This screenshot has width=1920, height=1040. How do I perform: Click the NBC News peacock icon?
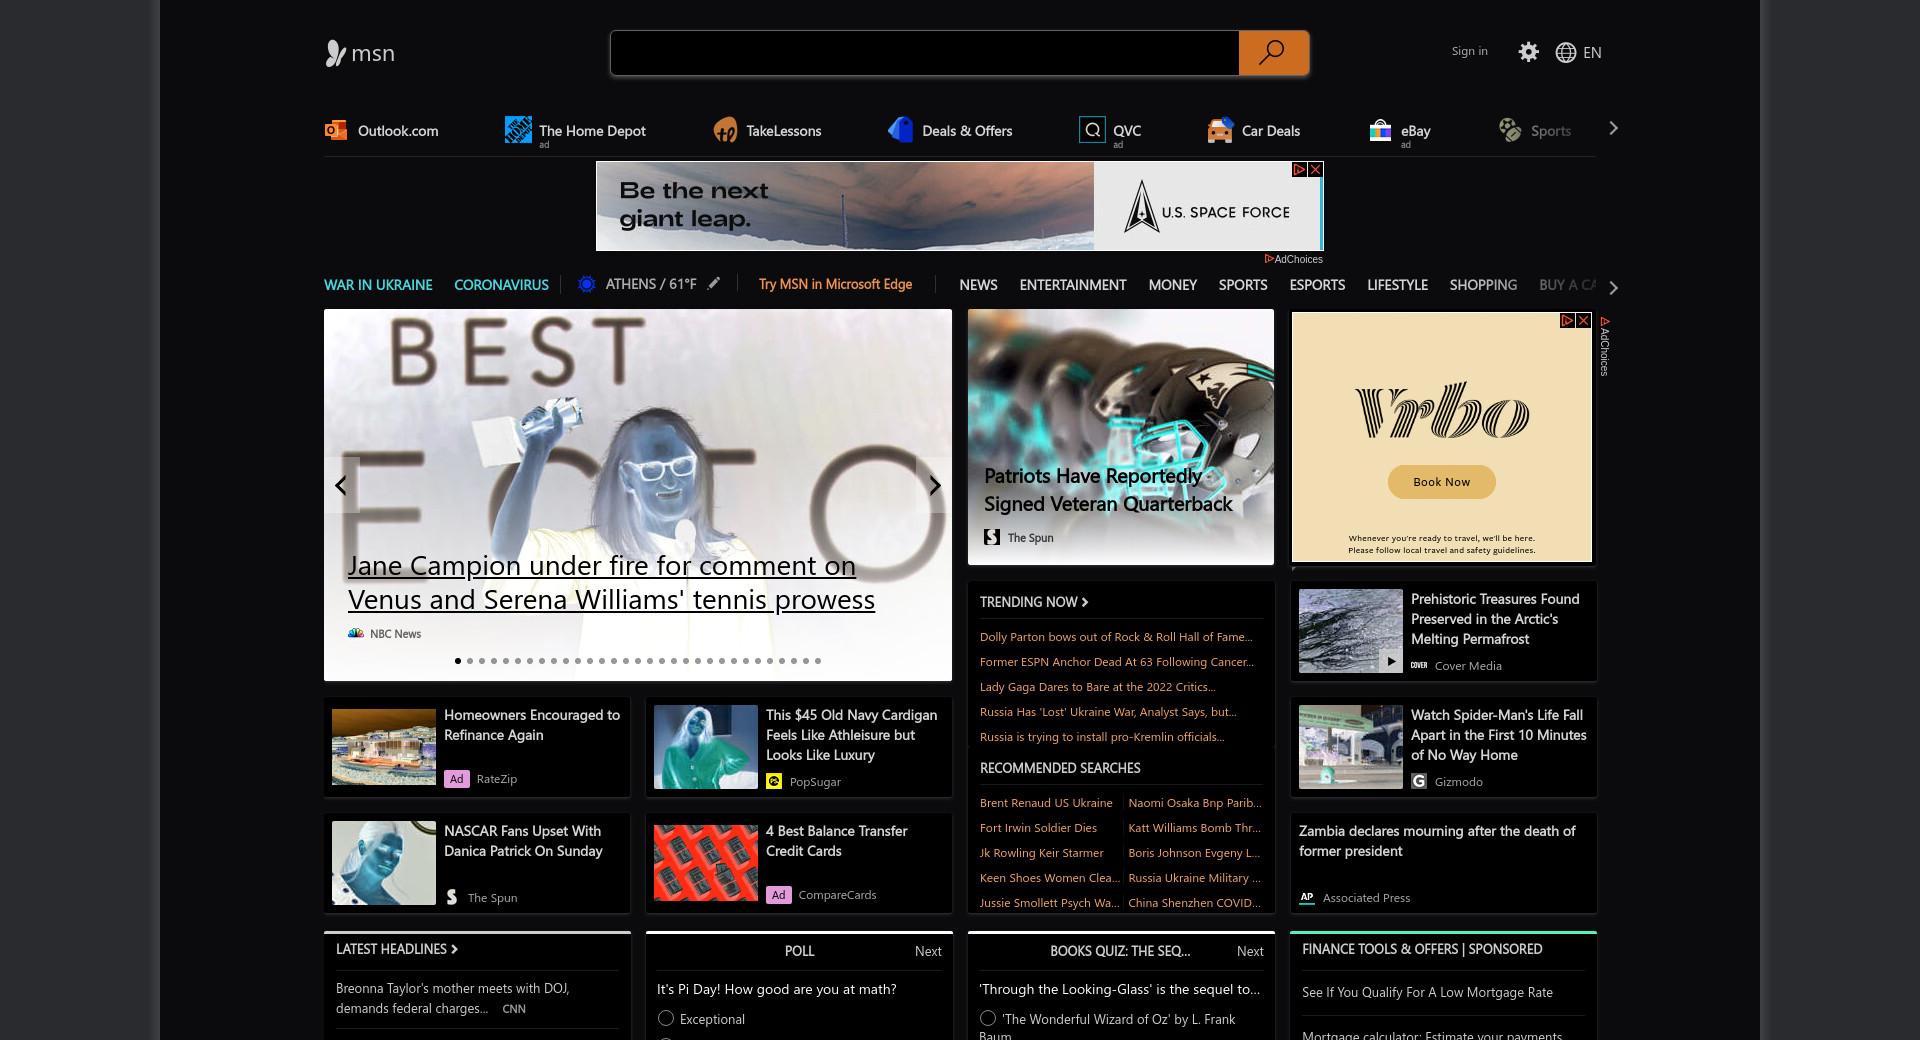(x=355, y=633)
